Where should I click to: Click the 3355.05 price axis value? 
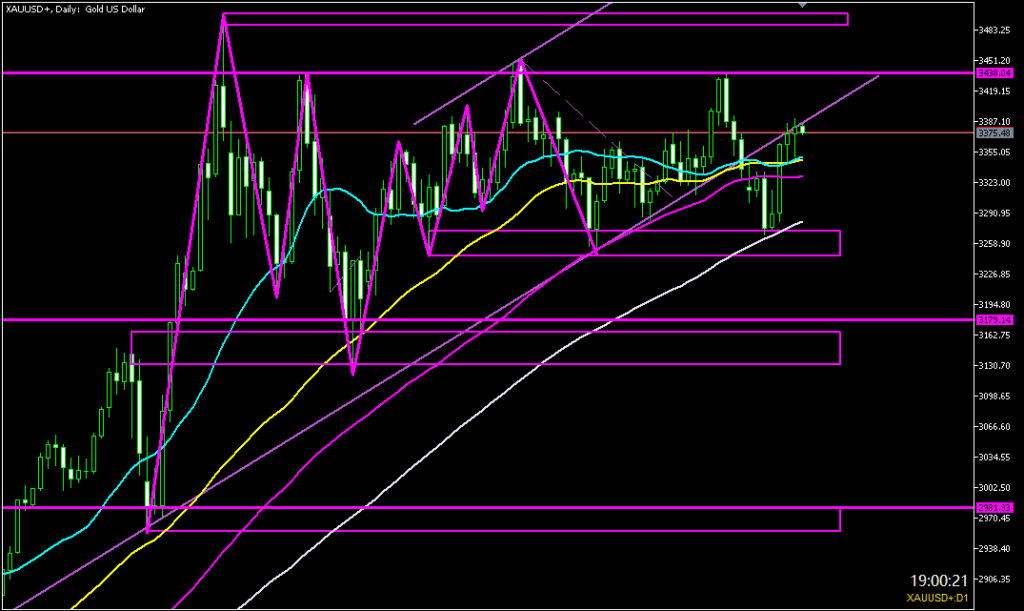tap(995, 152)
